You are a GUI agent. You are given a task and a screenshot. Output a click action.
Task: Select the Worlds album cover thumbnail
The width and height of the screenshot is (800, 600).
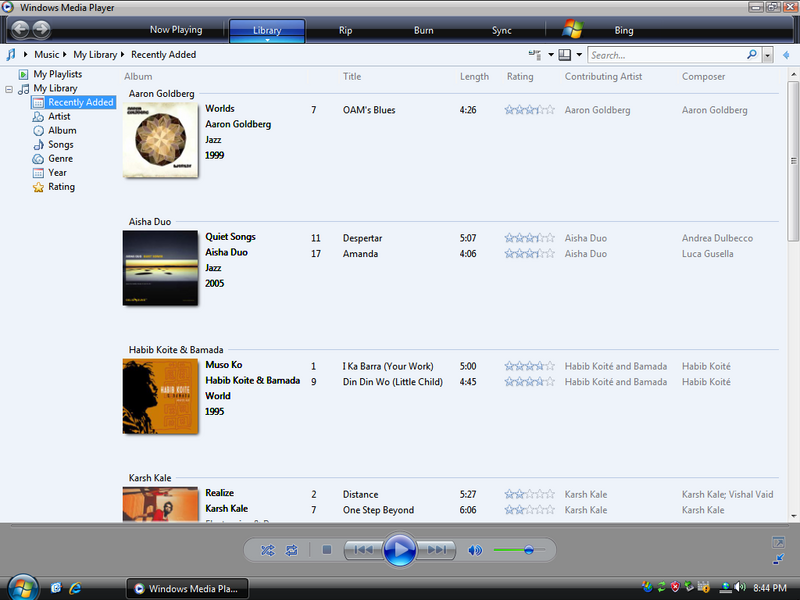click(x=160, y=140)
